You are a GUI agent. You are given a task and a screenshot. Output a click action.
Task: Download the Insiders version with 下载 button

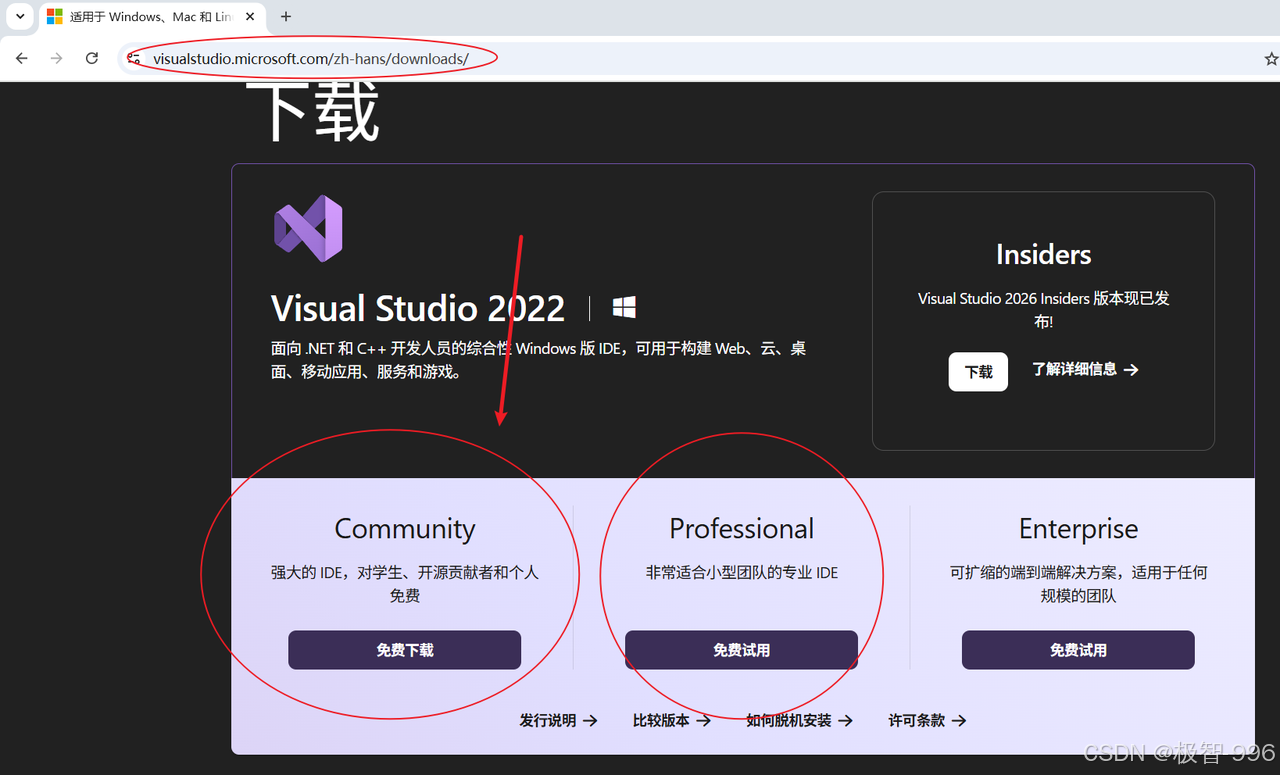click(x=978, y=372)
